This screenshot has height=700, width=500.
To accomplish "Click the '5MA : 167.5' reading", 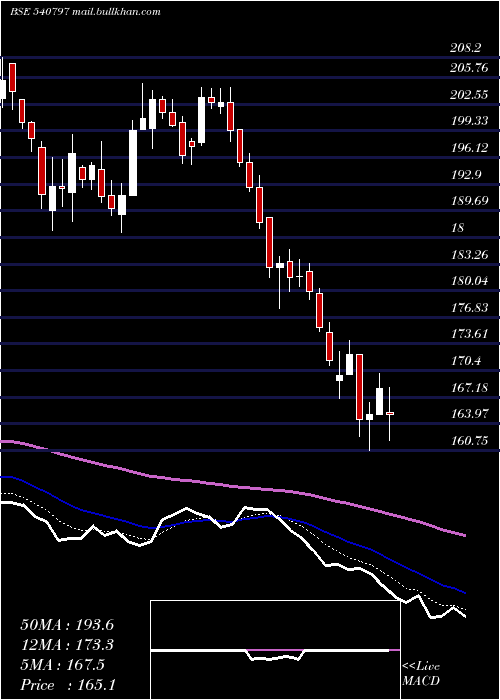I will pyautogui.click(x=62, y=665).
